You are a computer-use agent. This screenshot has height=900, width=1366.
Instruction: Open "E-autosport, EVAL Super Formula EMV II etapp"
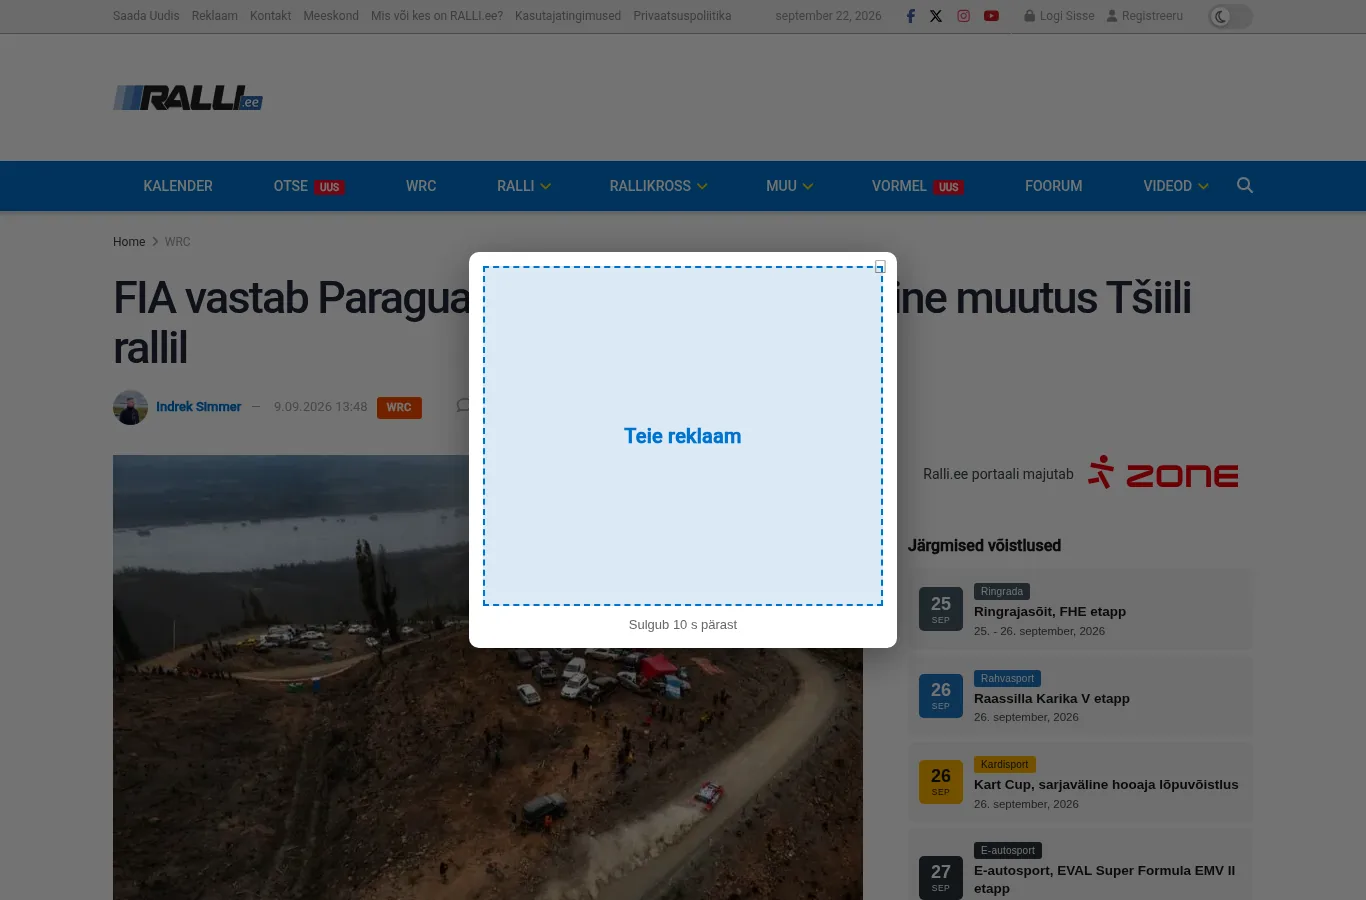[1104, 879]
